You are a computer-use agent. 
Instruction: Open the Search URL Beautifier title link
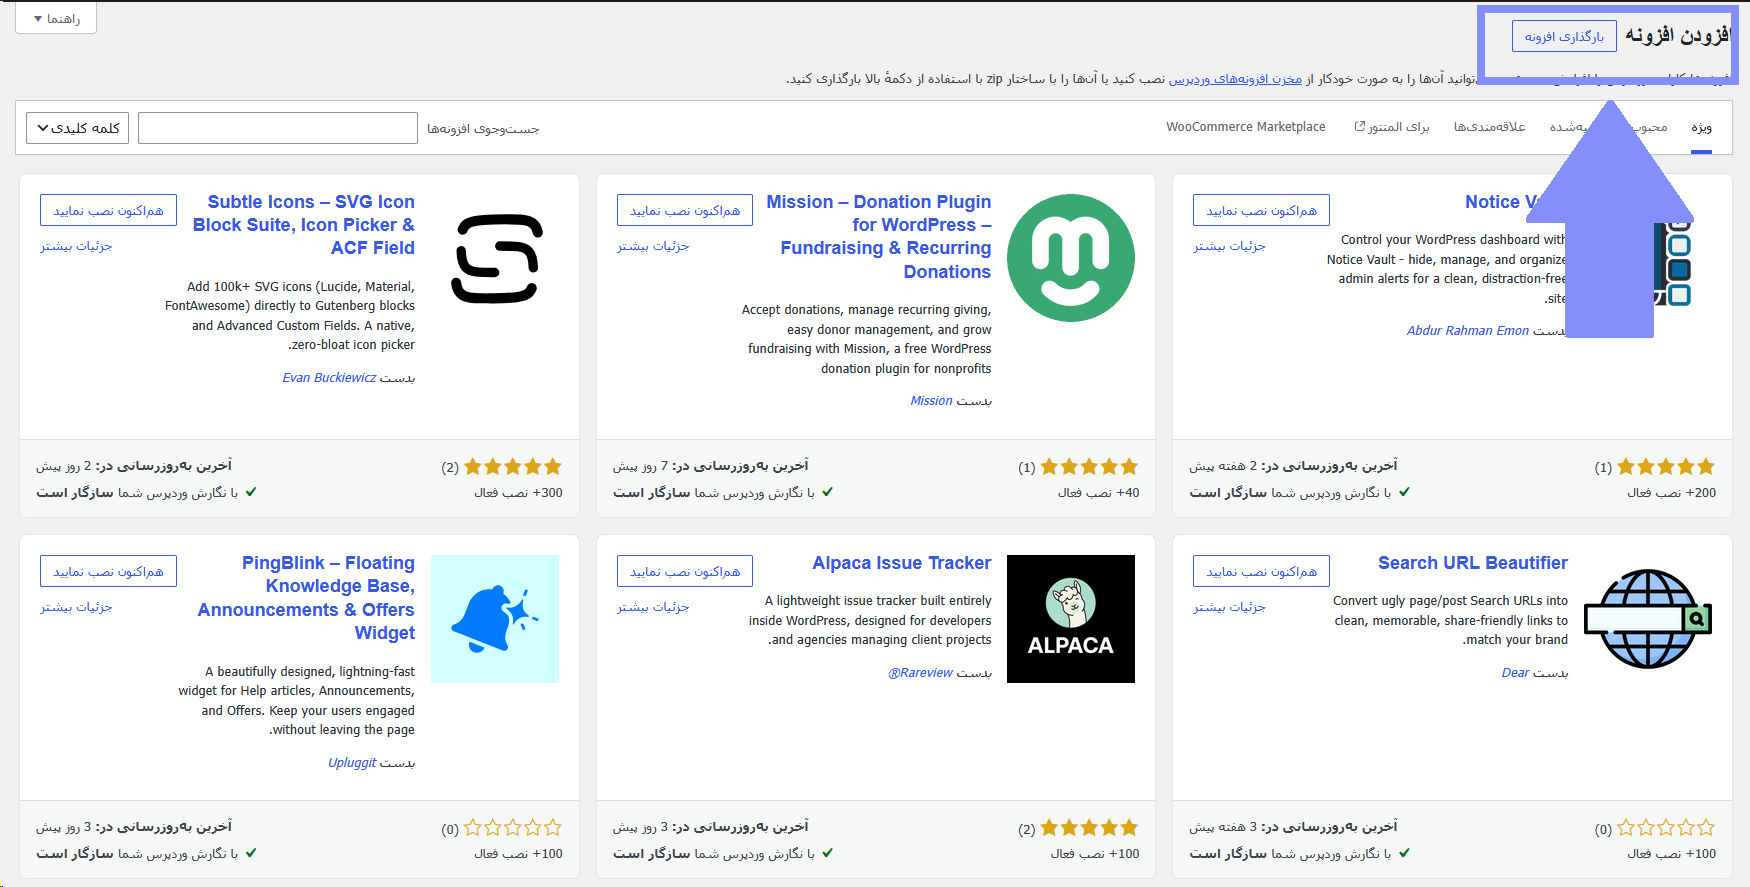tap(1473, 563)
